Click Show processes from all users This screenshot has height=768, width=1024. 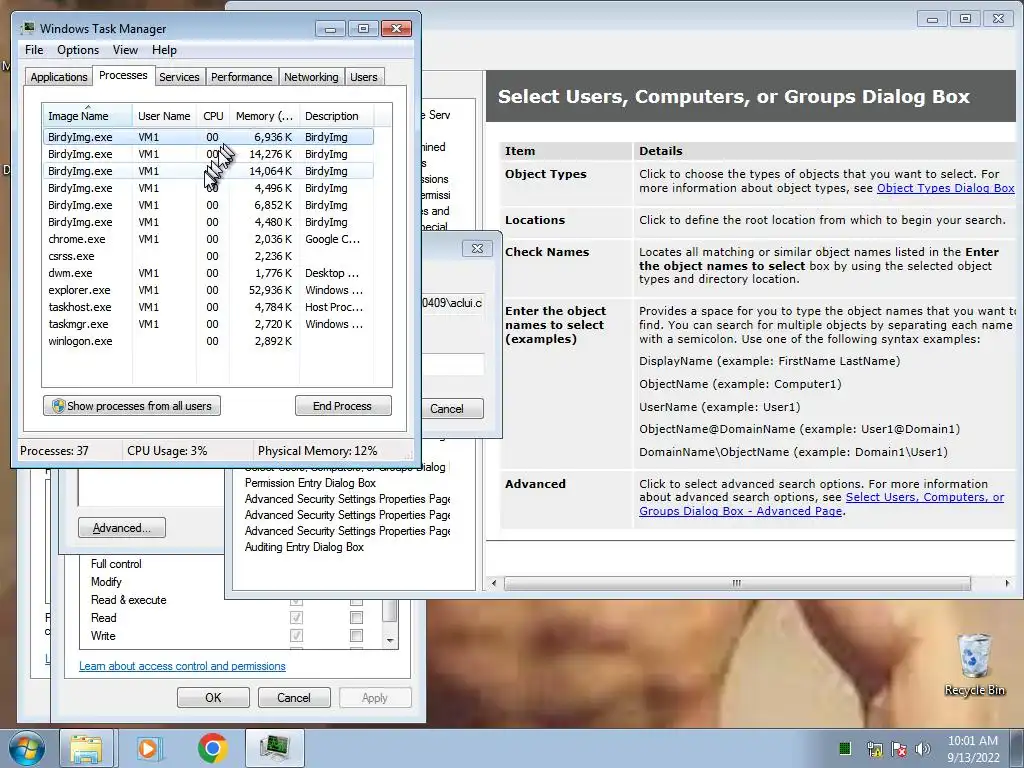coord(132,406)
